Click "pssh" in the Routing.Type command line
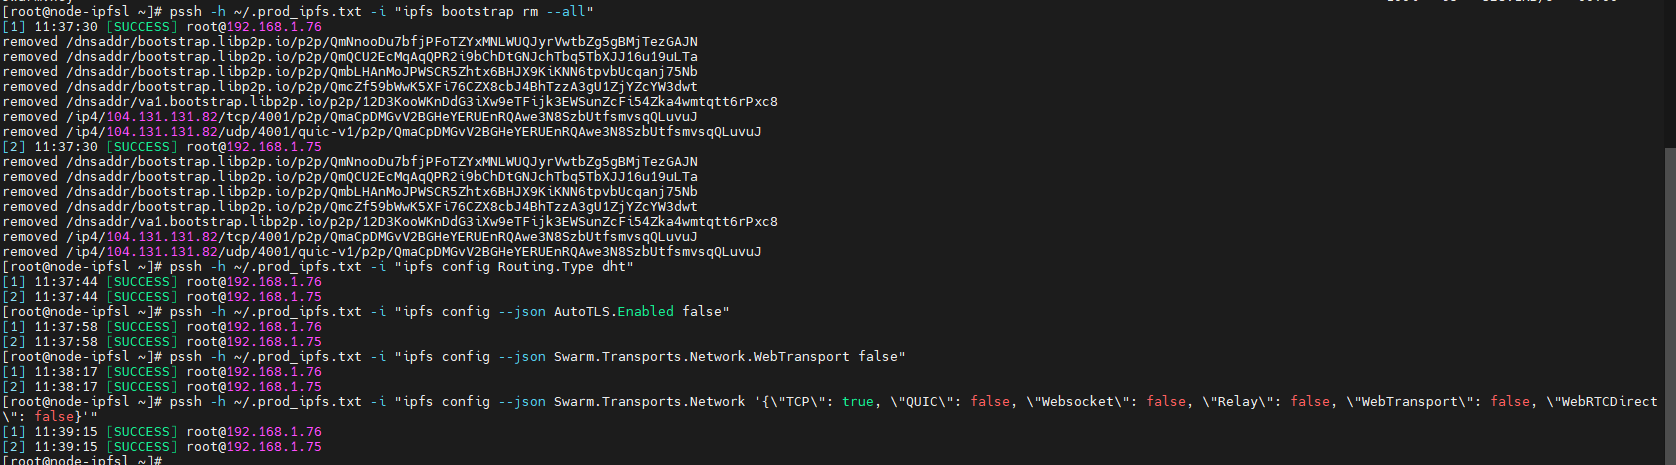The width and height of the screenshot is (1676, 465). click(x=185, y=267)
